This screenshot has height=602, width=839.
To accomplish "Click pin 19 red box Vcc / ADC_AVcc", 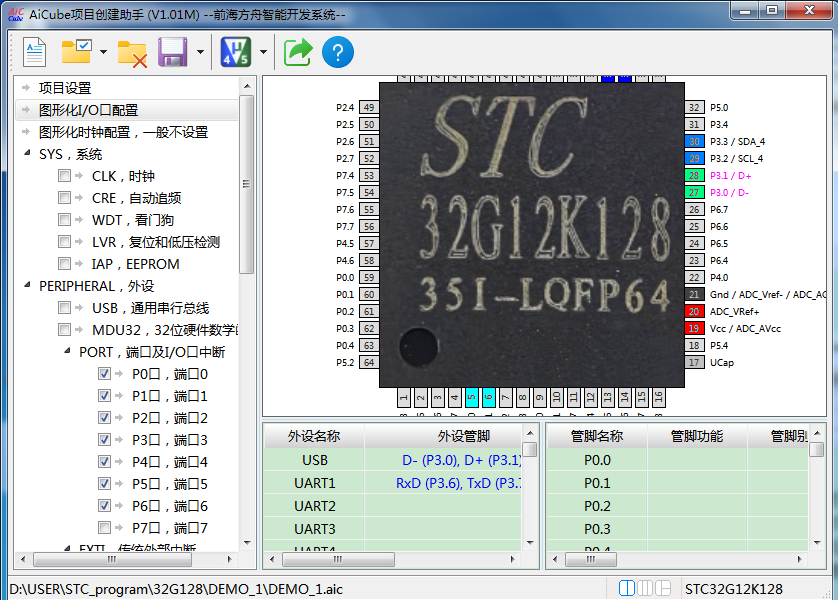I will click(694, 329).
